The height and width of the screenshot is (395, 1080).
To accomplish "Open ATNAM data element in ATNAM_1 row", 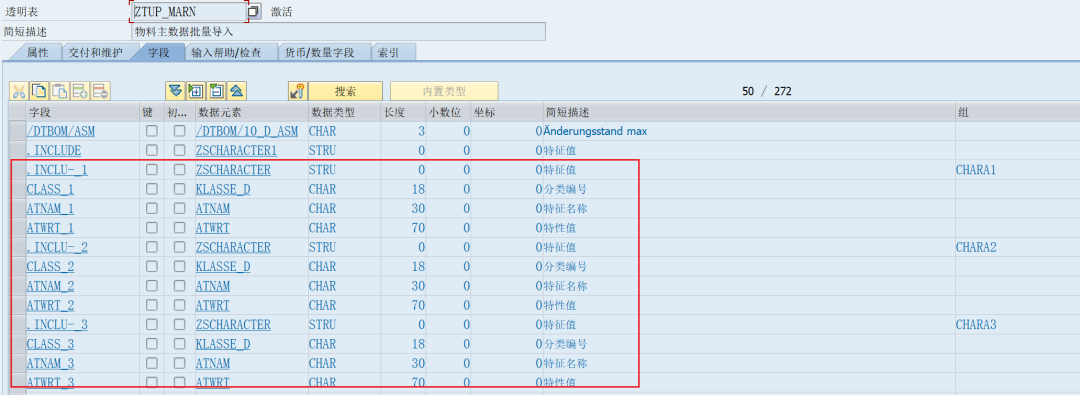I will click(213, 208).
